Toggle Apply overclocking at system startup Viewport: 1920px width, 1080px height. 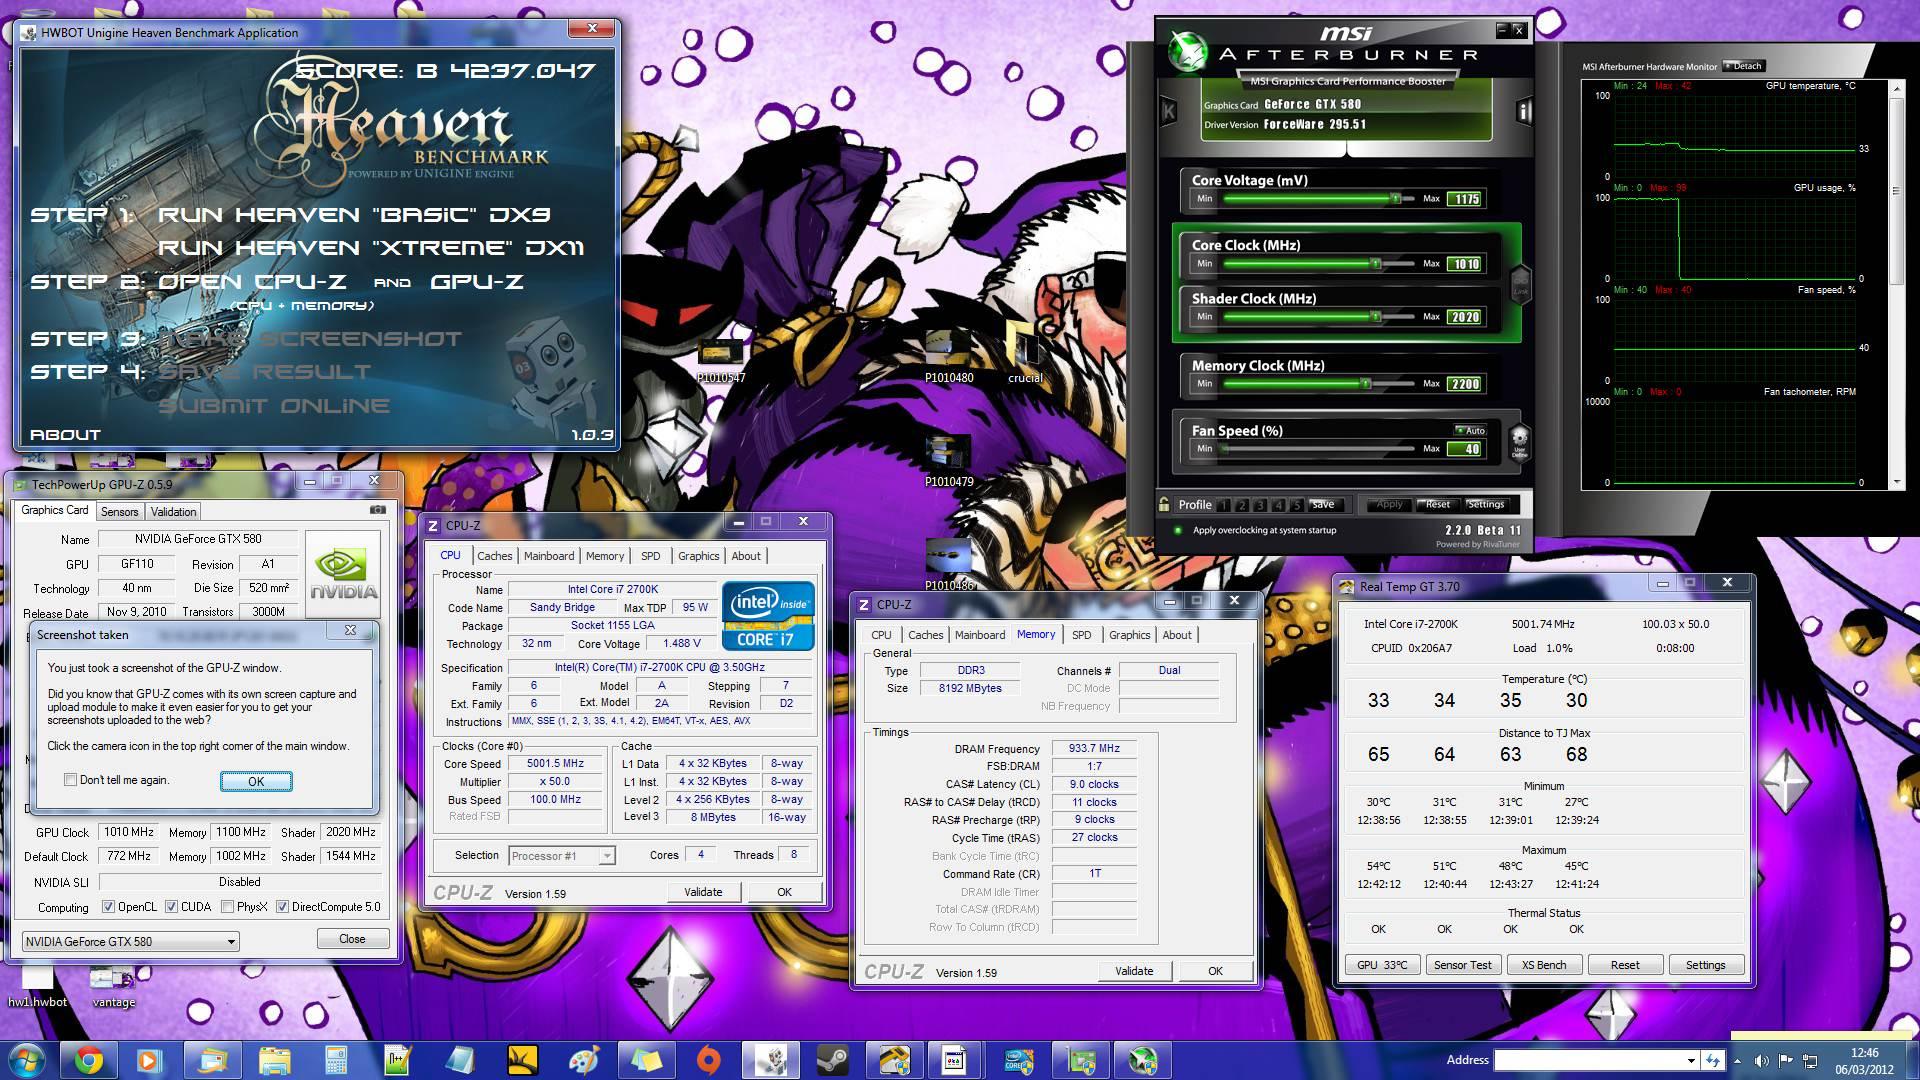1178,530
